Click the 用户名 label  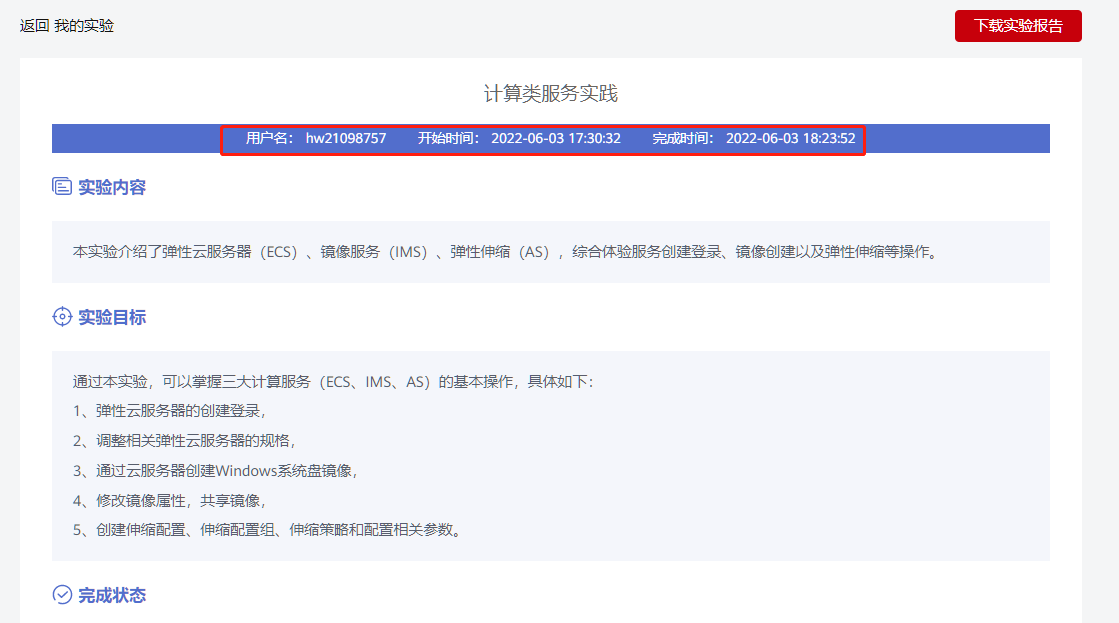point(269,138)
